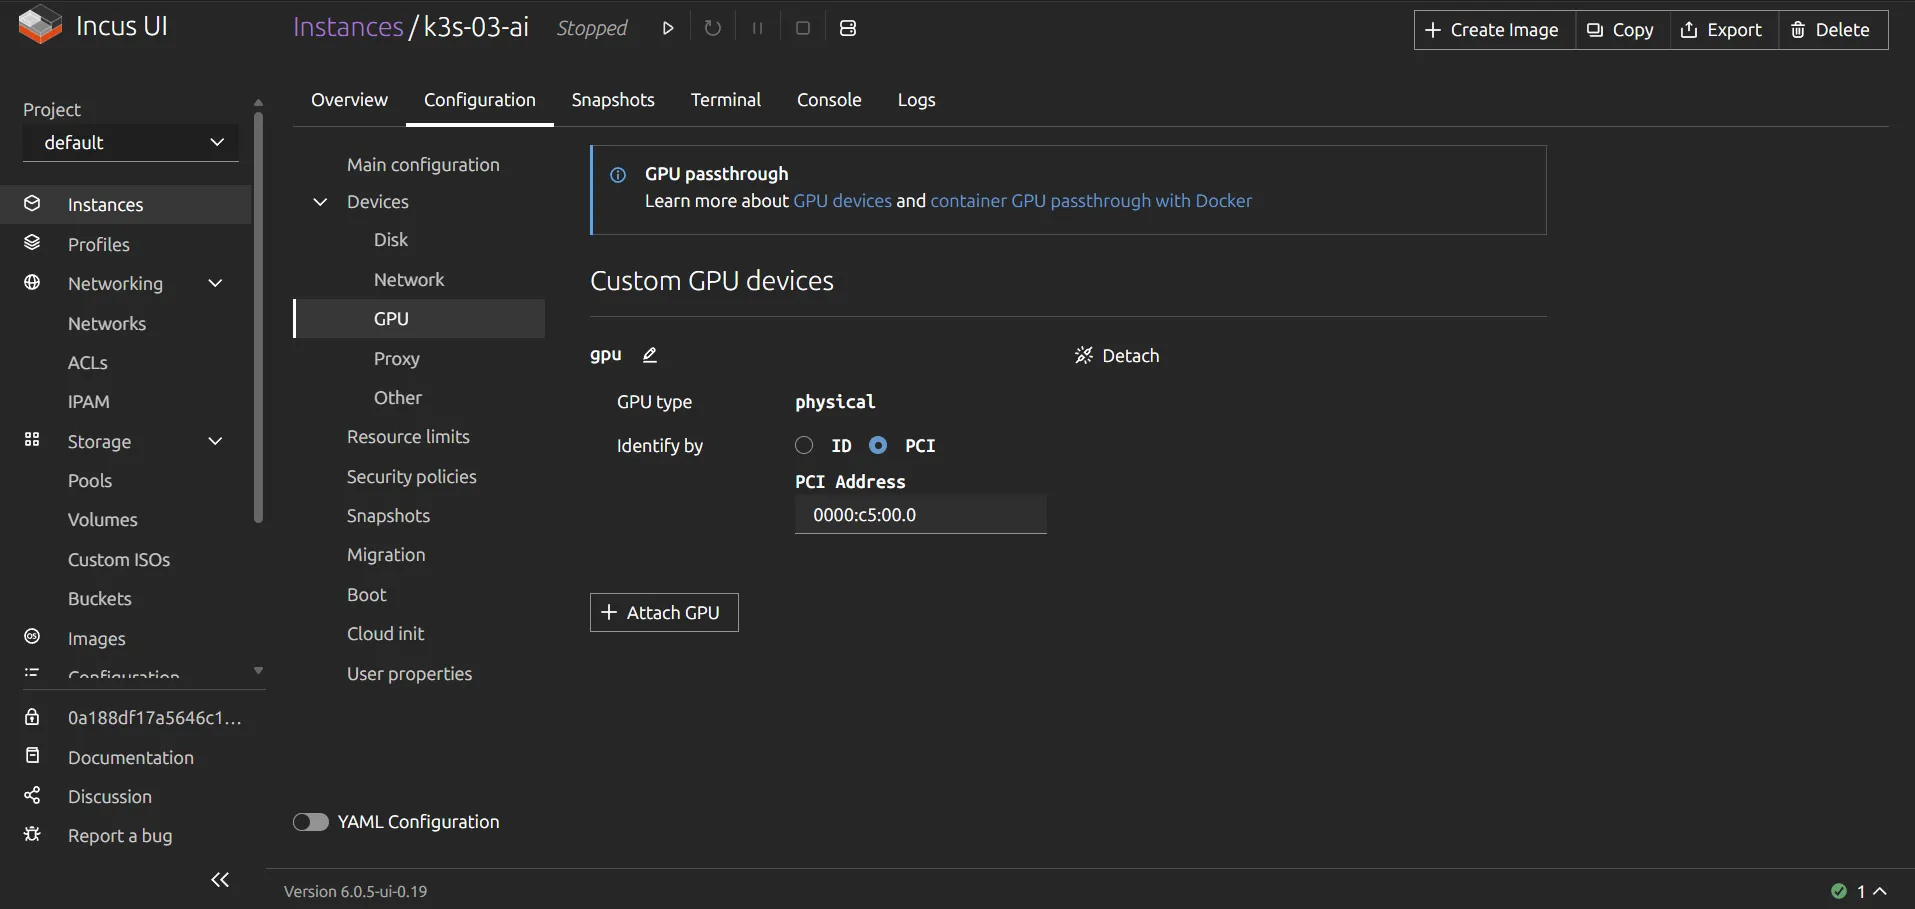Go to Networks in the sidebar
Screen dimensions: 1915x909
(x=107, y=324)
